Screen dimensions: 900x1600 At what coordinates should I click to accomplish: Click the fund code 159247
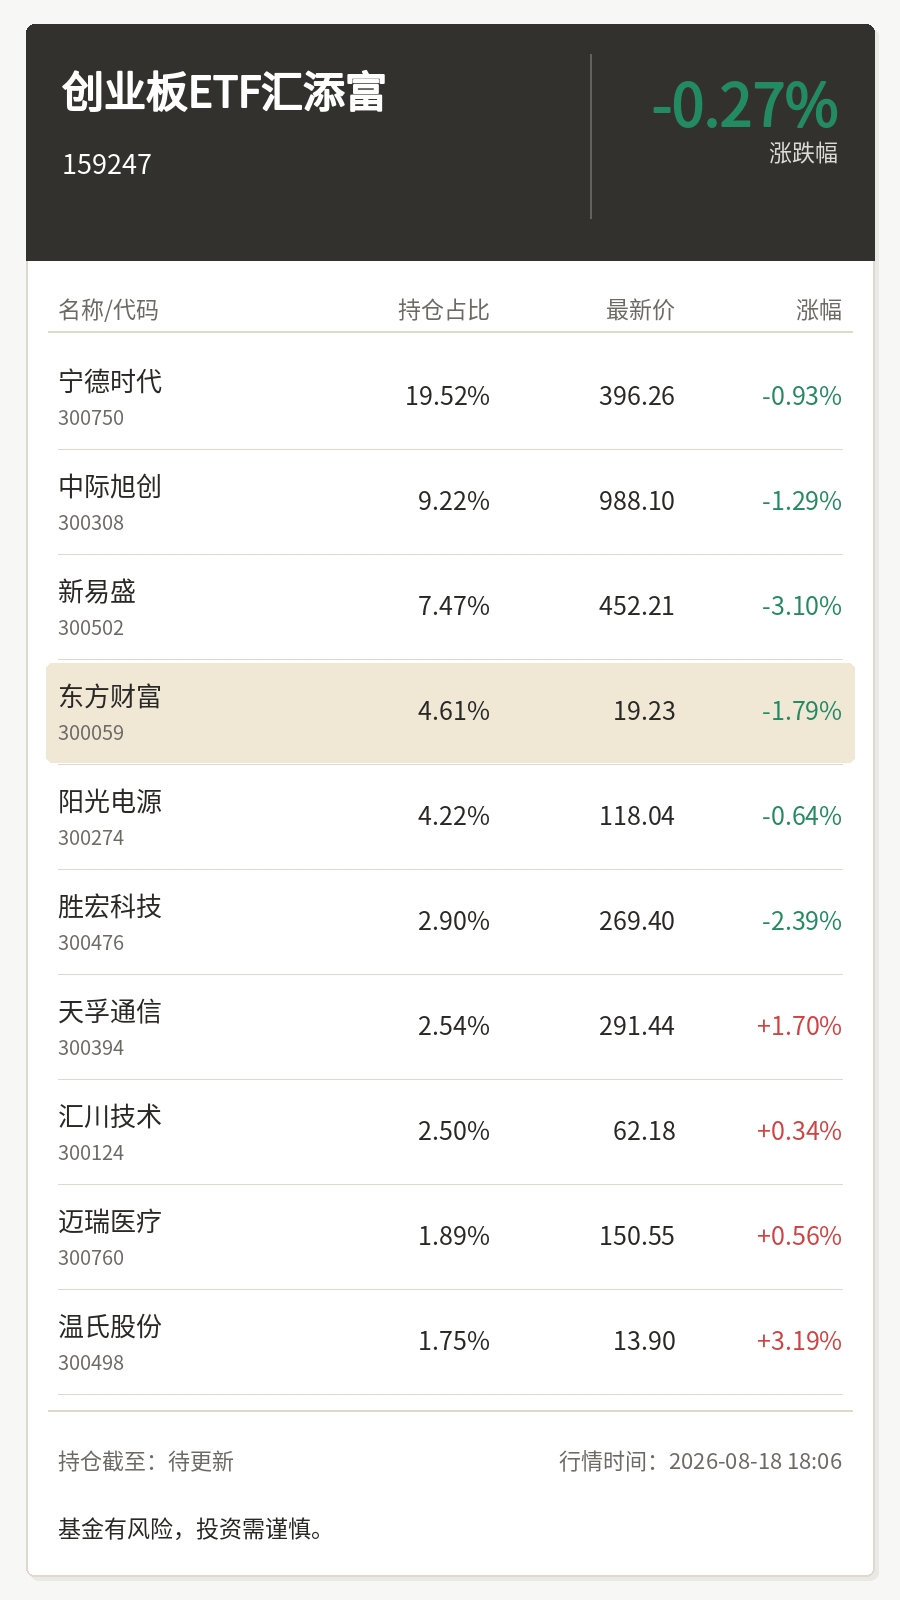point(107,164)
